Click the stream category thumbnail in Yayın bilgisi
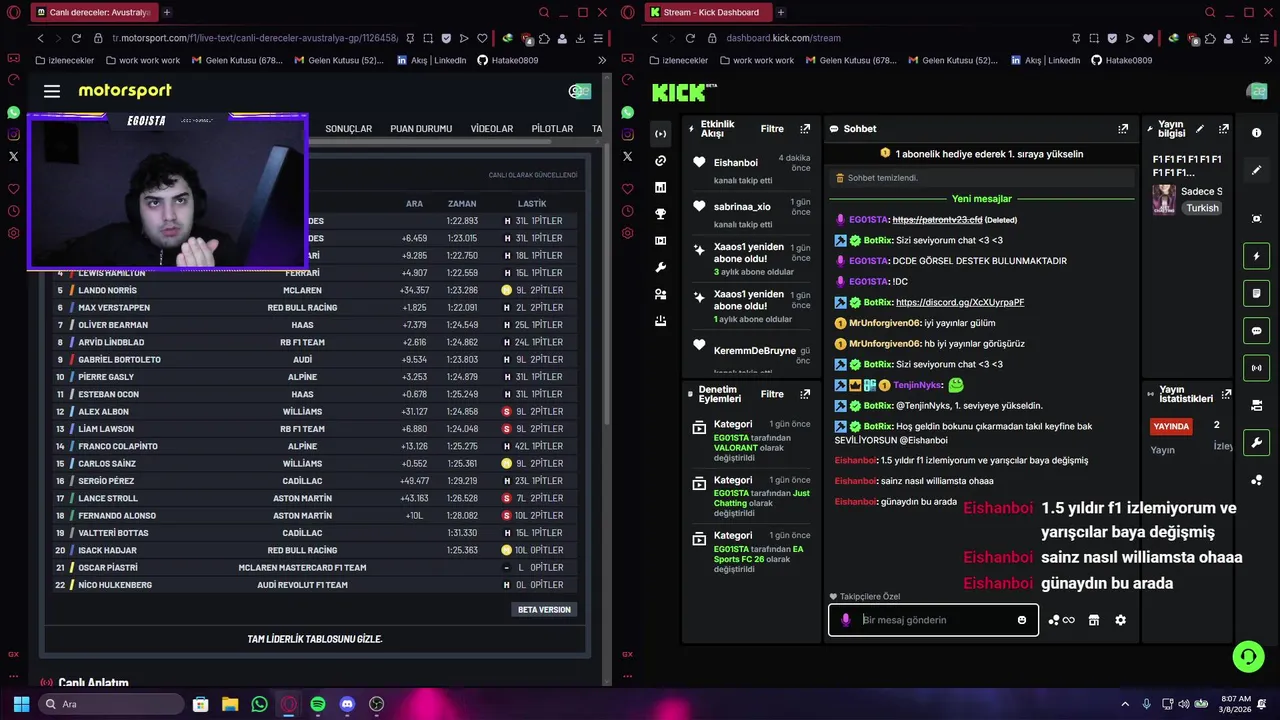This screenshot has width=1280, height=720. [1164, 199]
